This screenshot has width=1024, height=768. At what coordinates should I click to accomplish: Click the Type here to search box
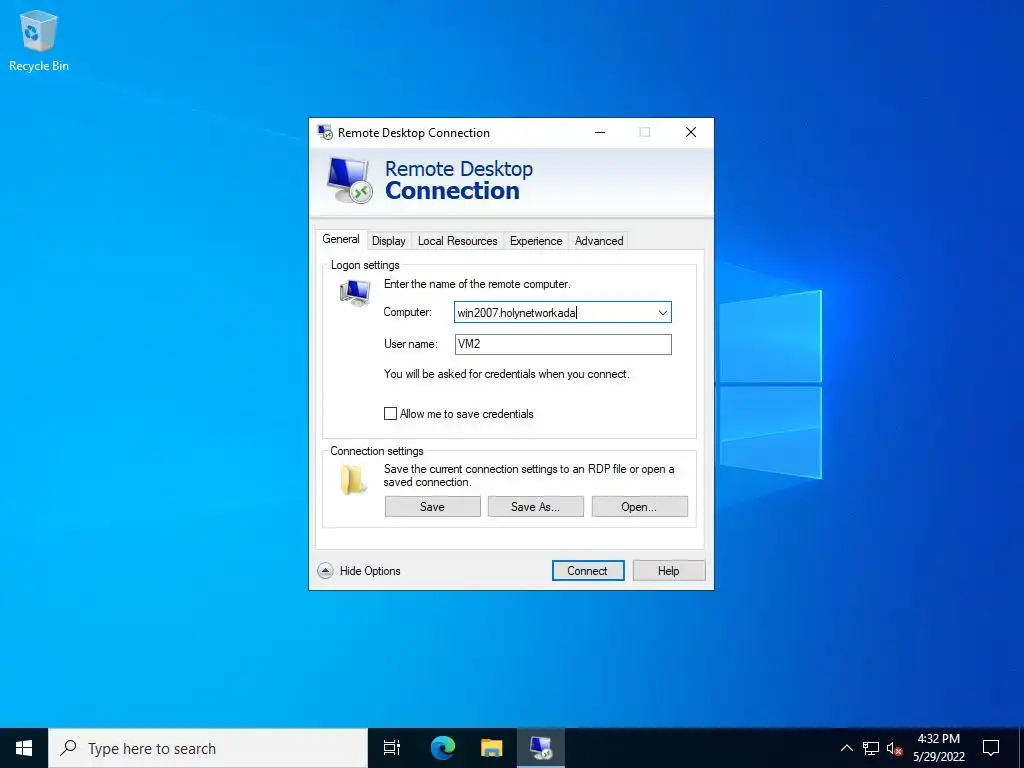[x=208, y=748]
